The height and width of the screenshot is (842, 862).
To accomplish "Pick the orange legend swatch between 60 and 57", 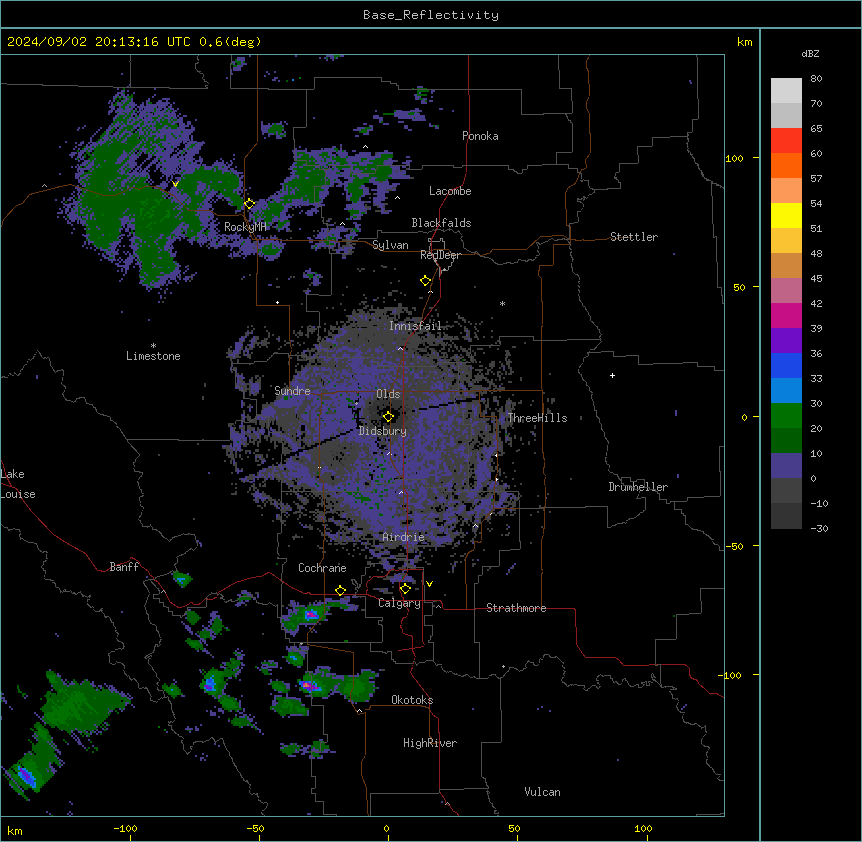I will click(x=786, y=165).
